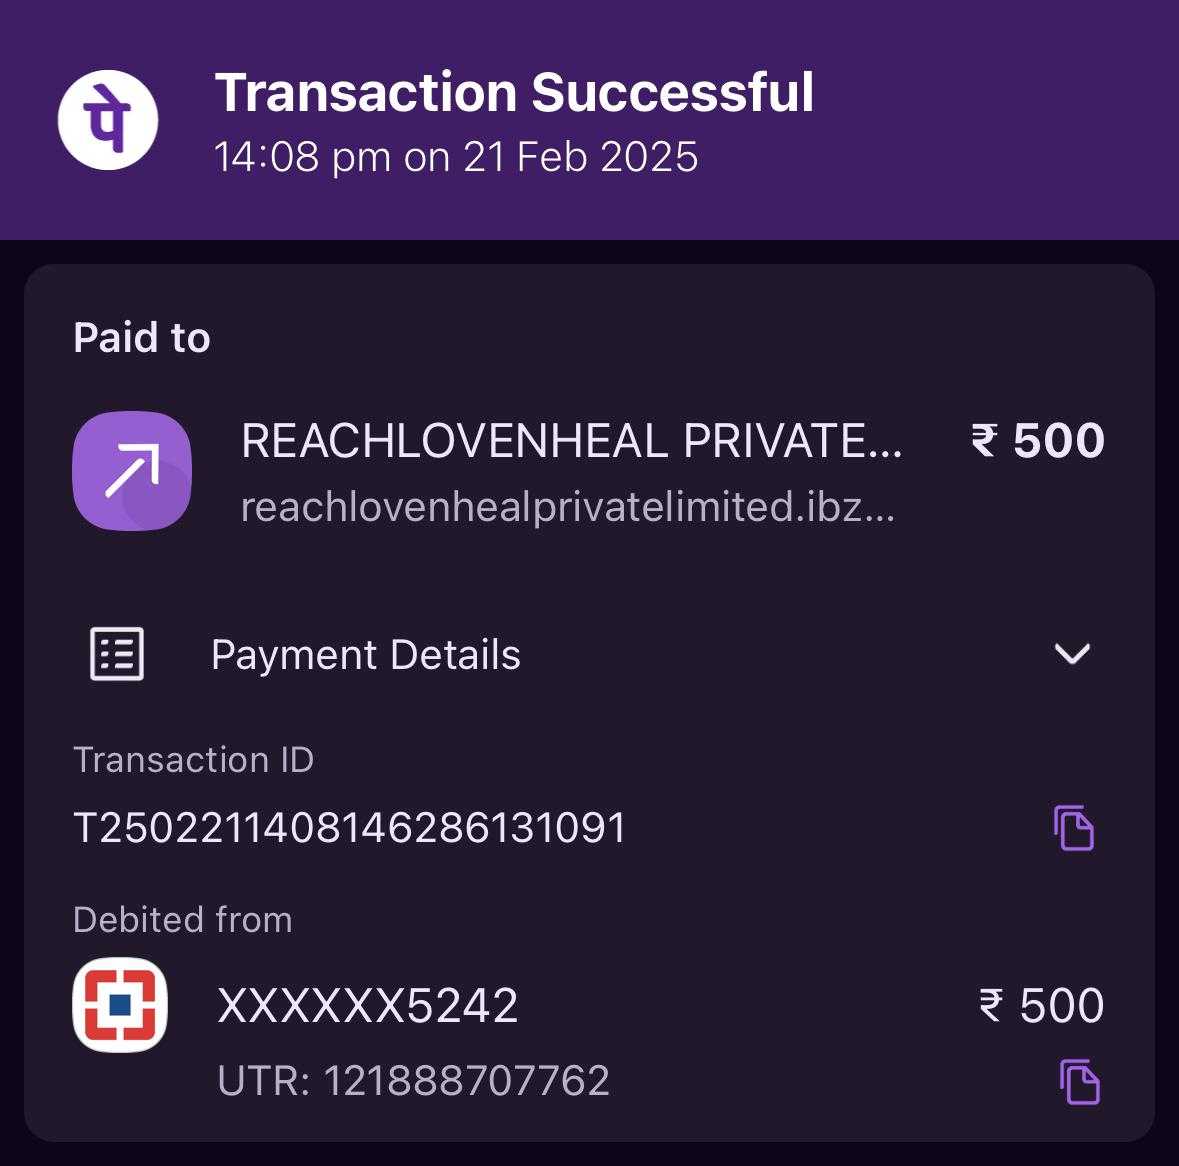Copy the Transaction ID
Viewport: 1179px width, 1166px height.
[x=1074, y=828]
